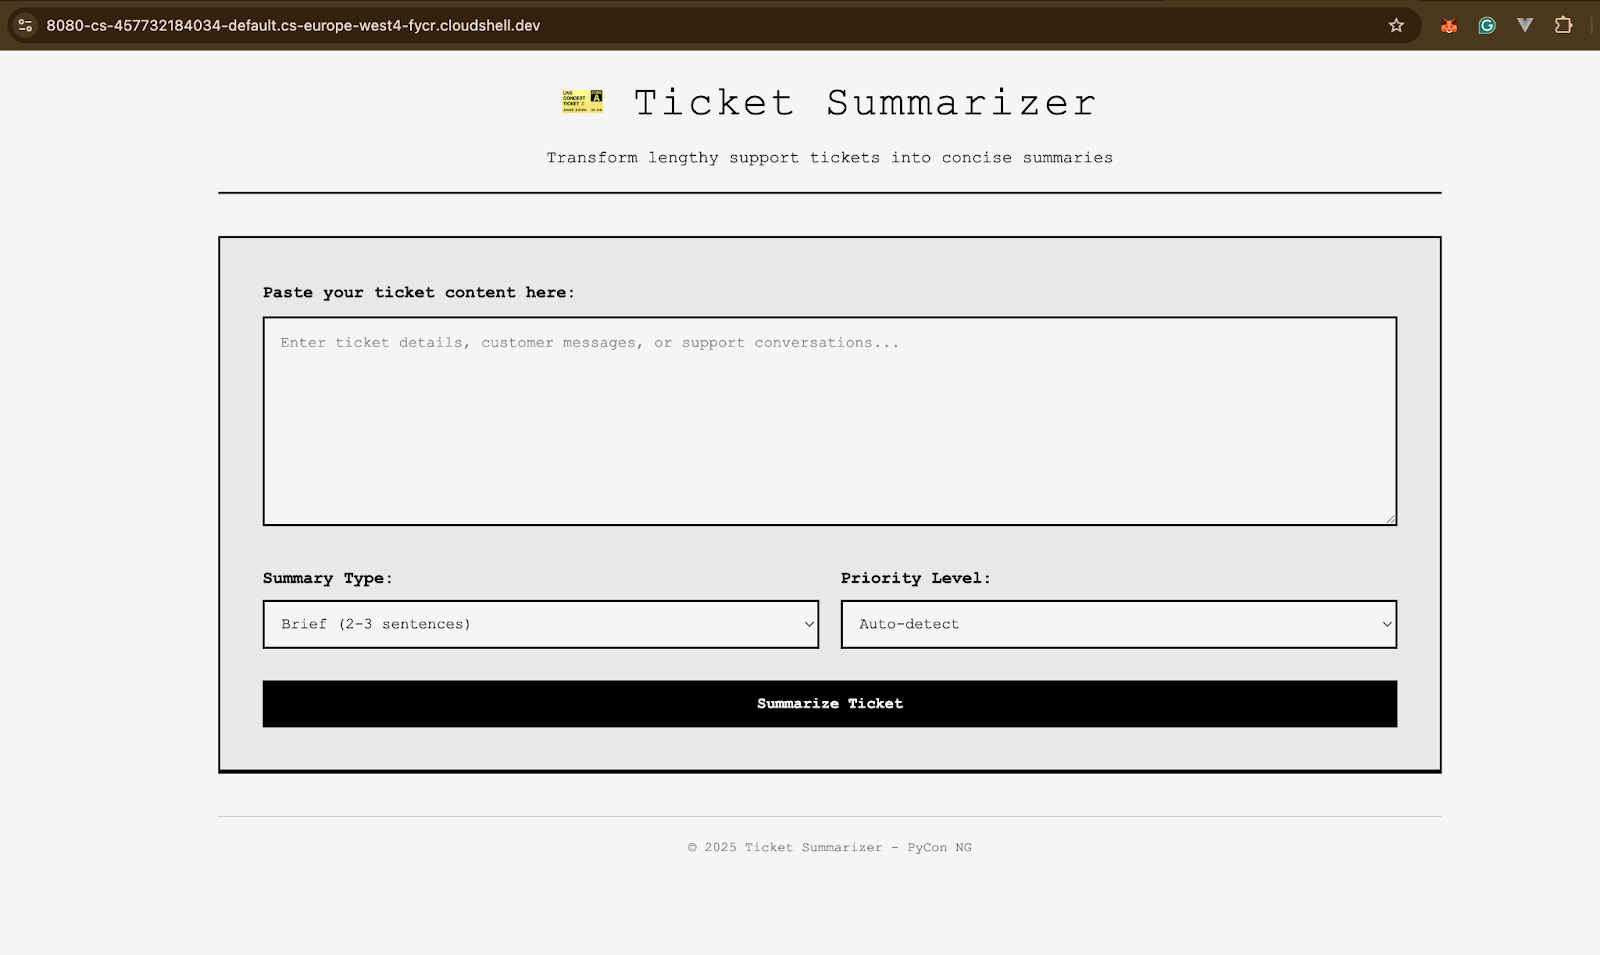Screen dimensions: 1600x955
Task: Click the textarea resize handle corner
Action: (x=1390, y=518)
